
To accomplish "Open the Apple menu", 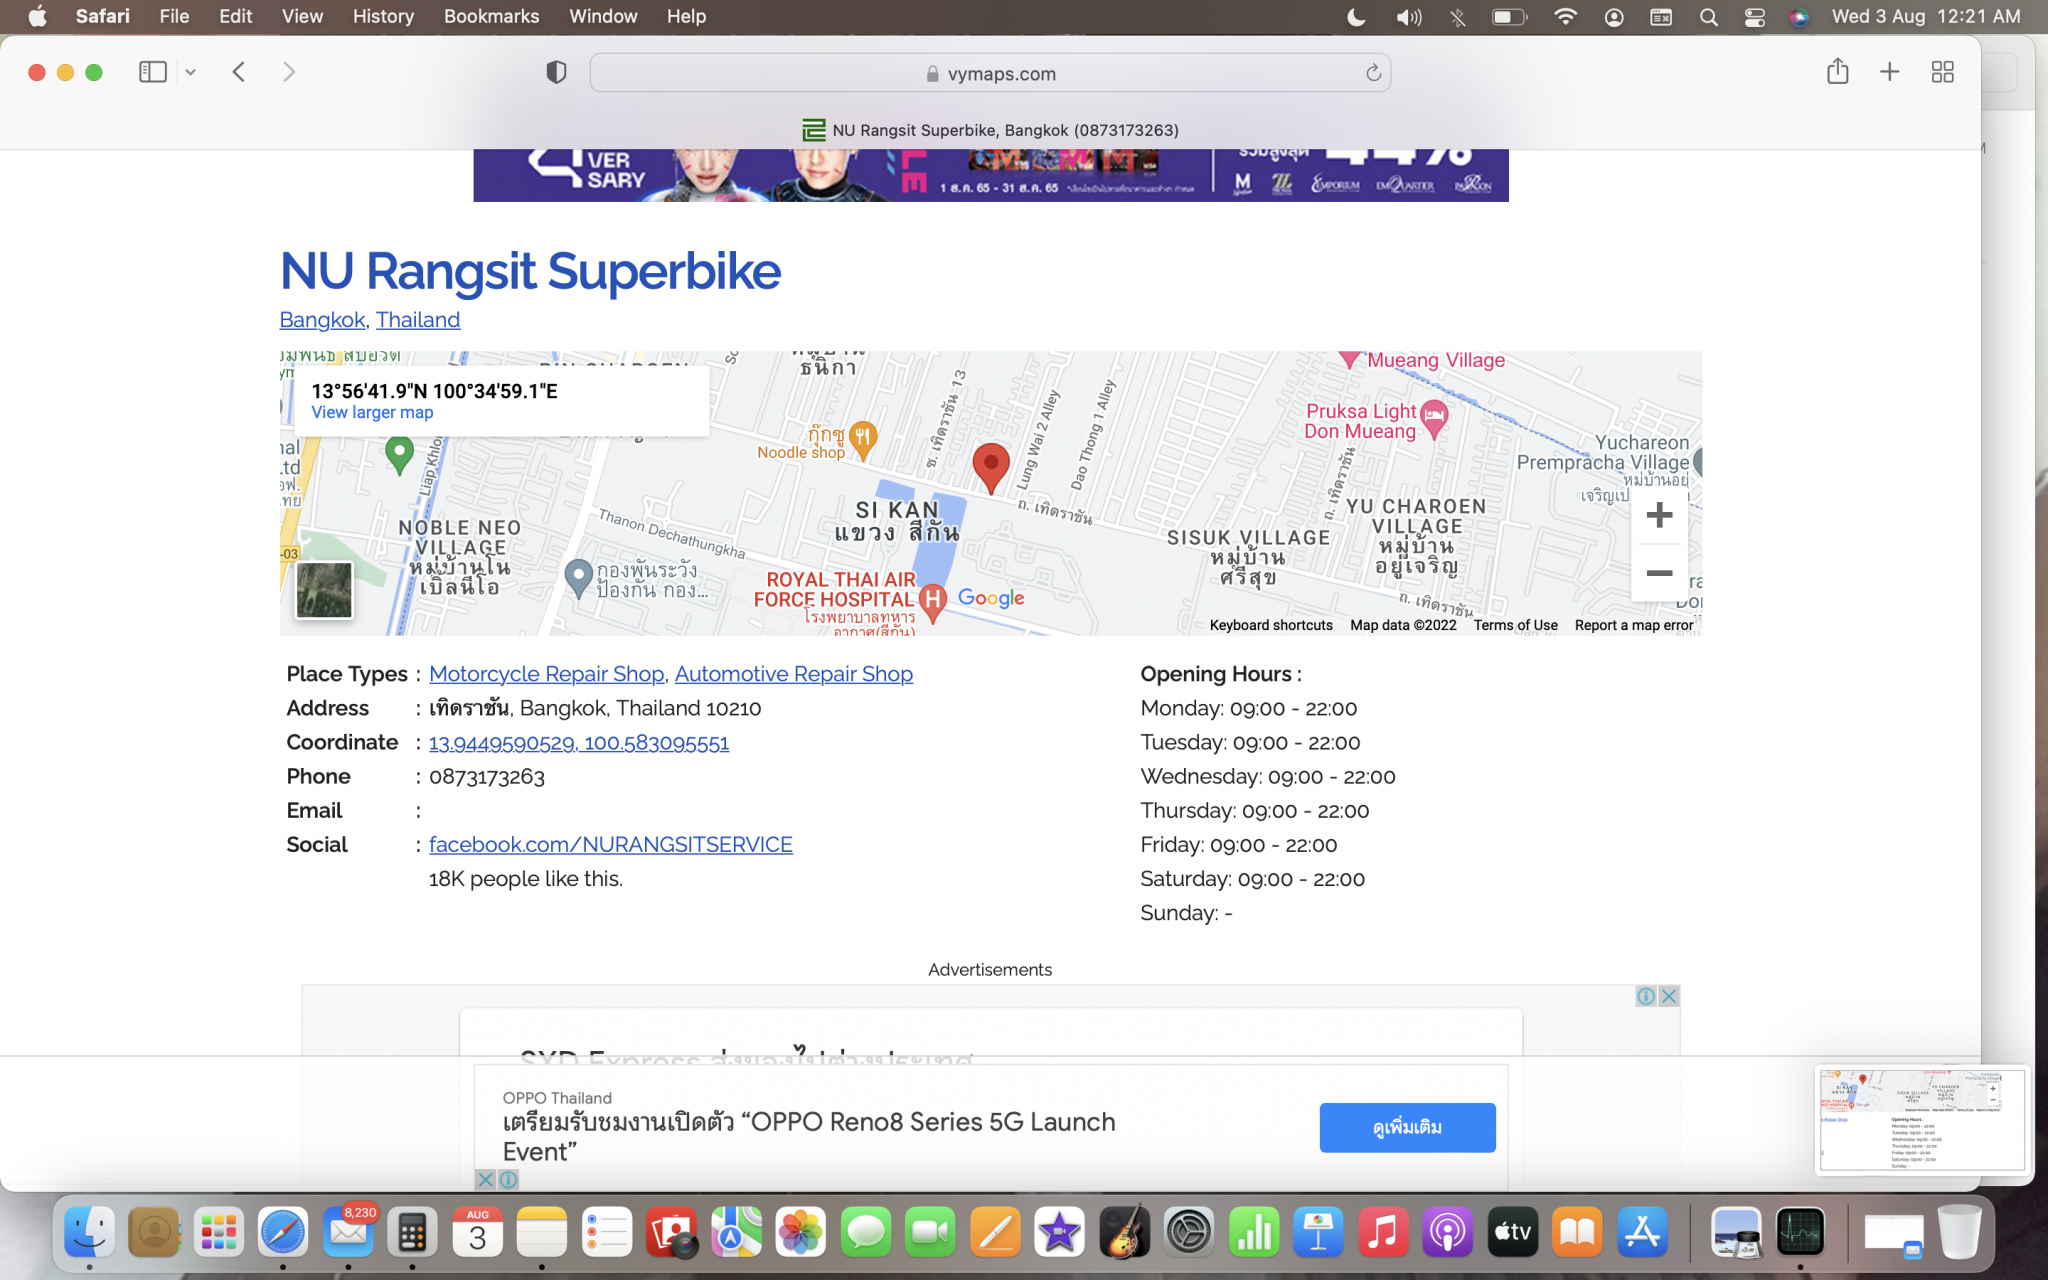I will coord(37,16).
